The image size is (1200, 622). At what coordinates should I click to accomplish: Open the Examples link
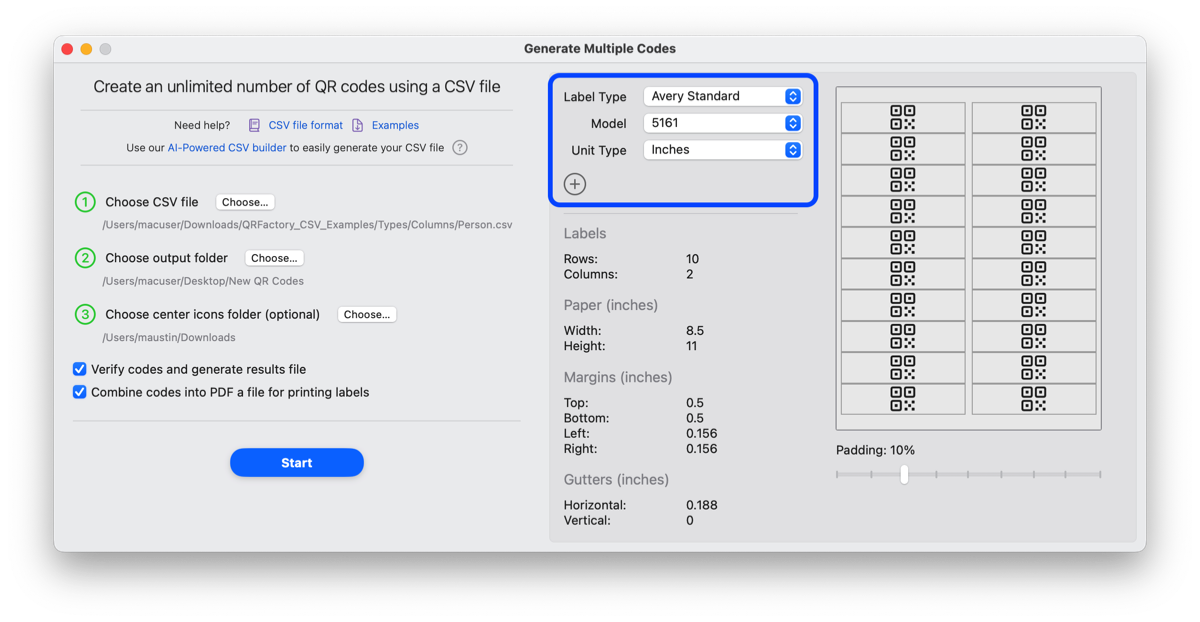click(395, 125)
